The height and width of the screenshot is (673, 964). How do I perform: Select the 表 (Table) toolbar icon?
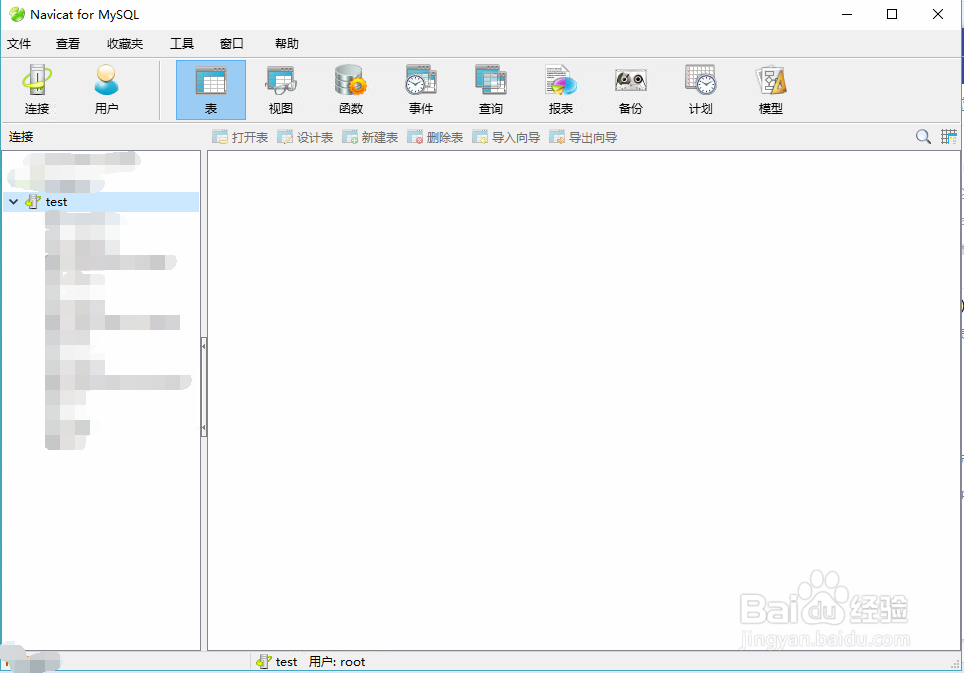211,90
